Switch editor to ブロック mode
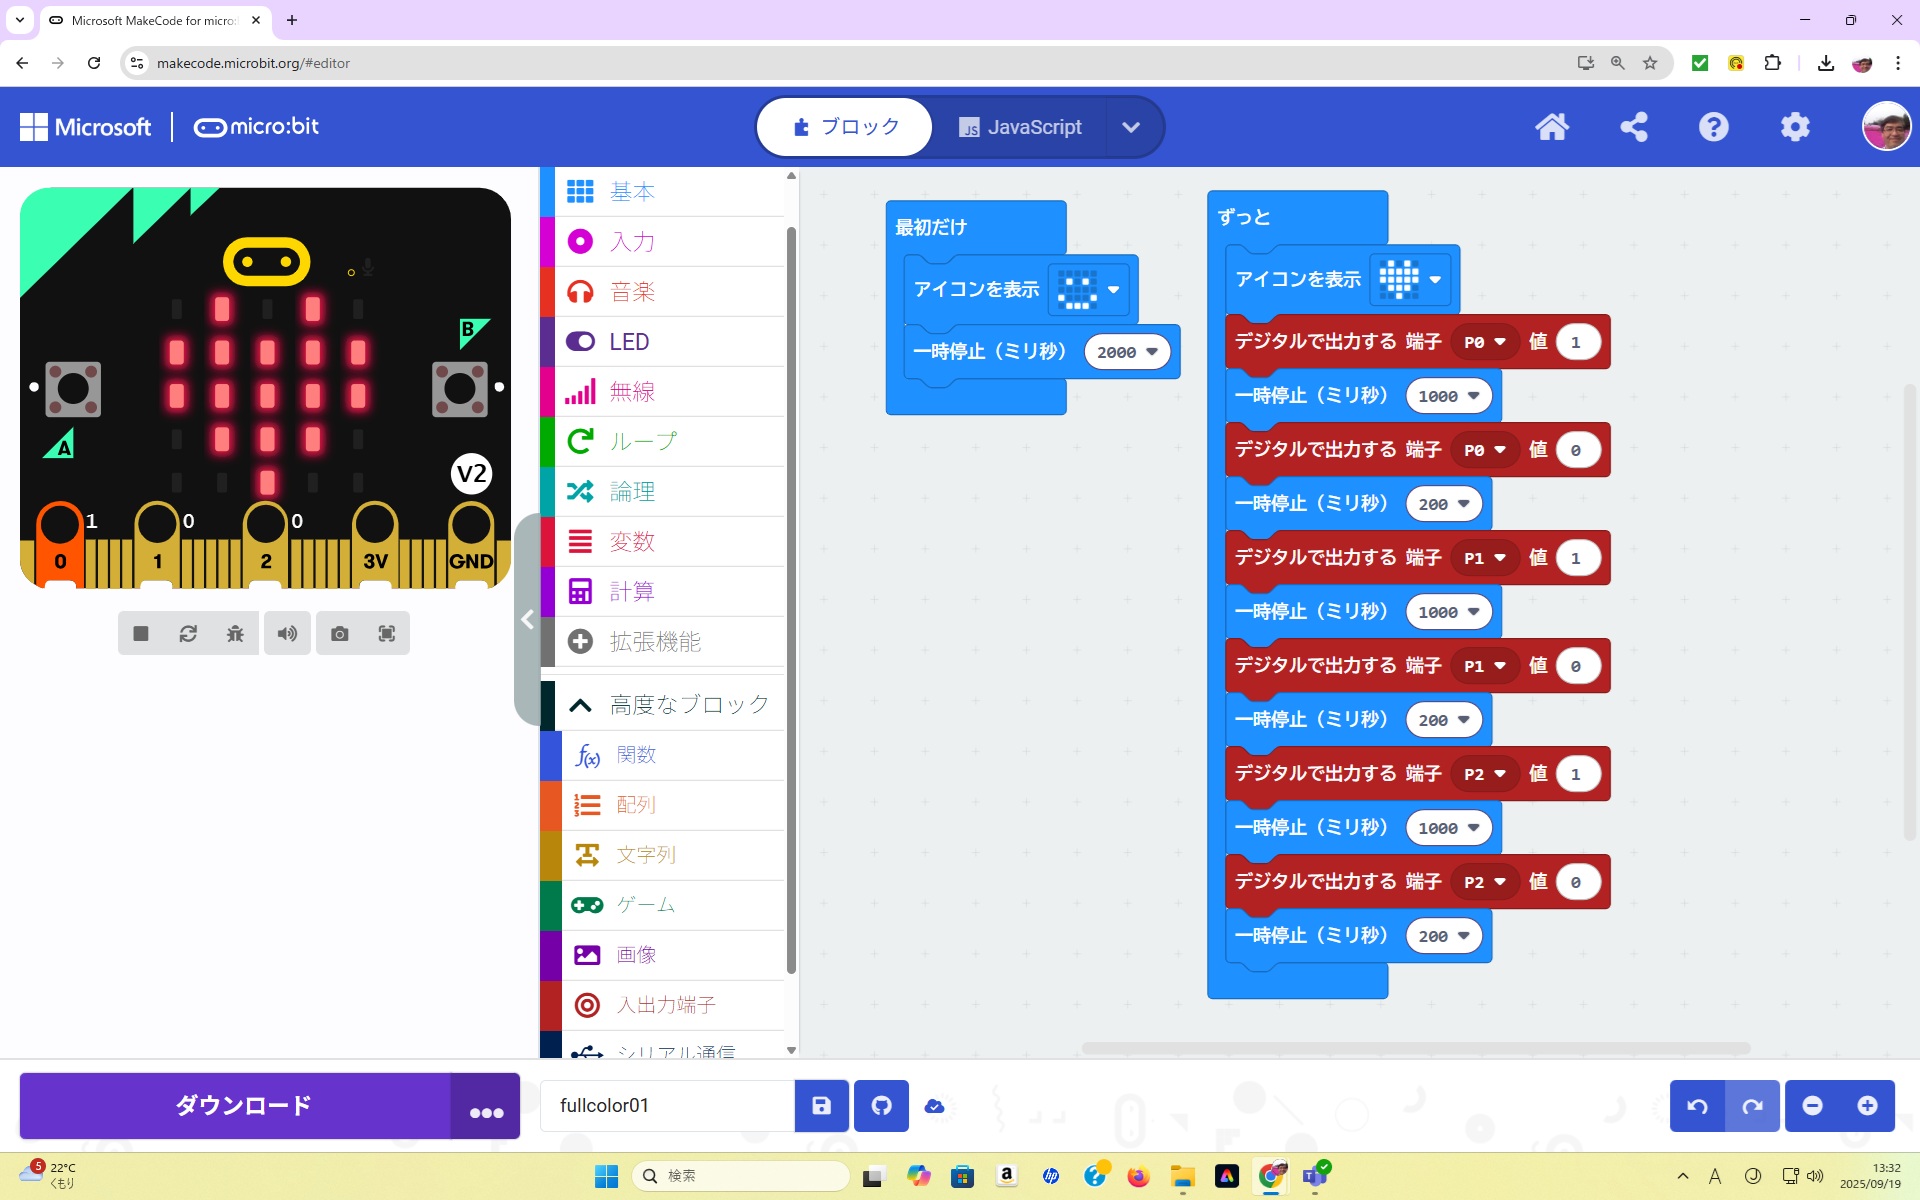 click(846, 127)
